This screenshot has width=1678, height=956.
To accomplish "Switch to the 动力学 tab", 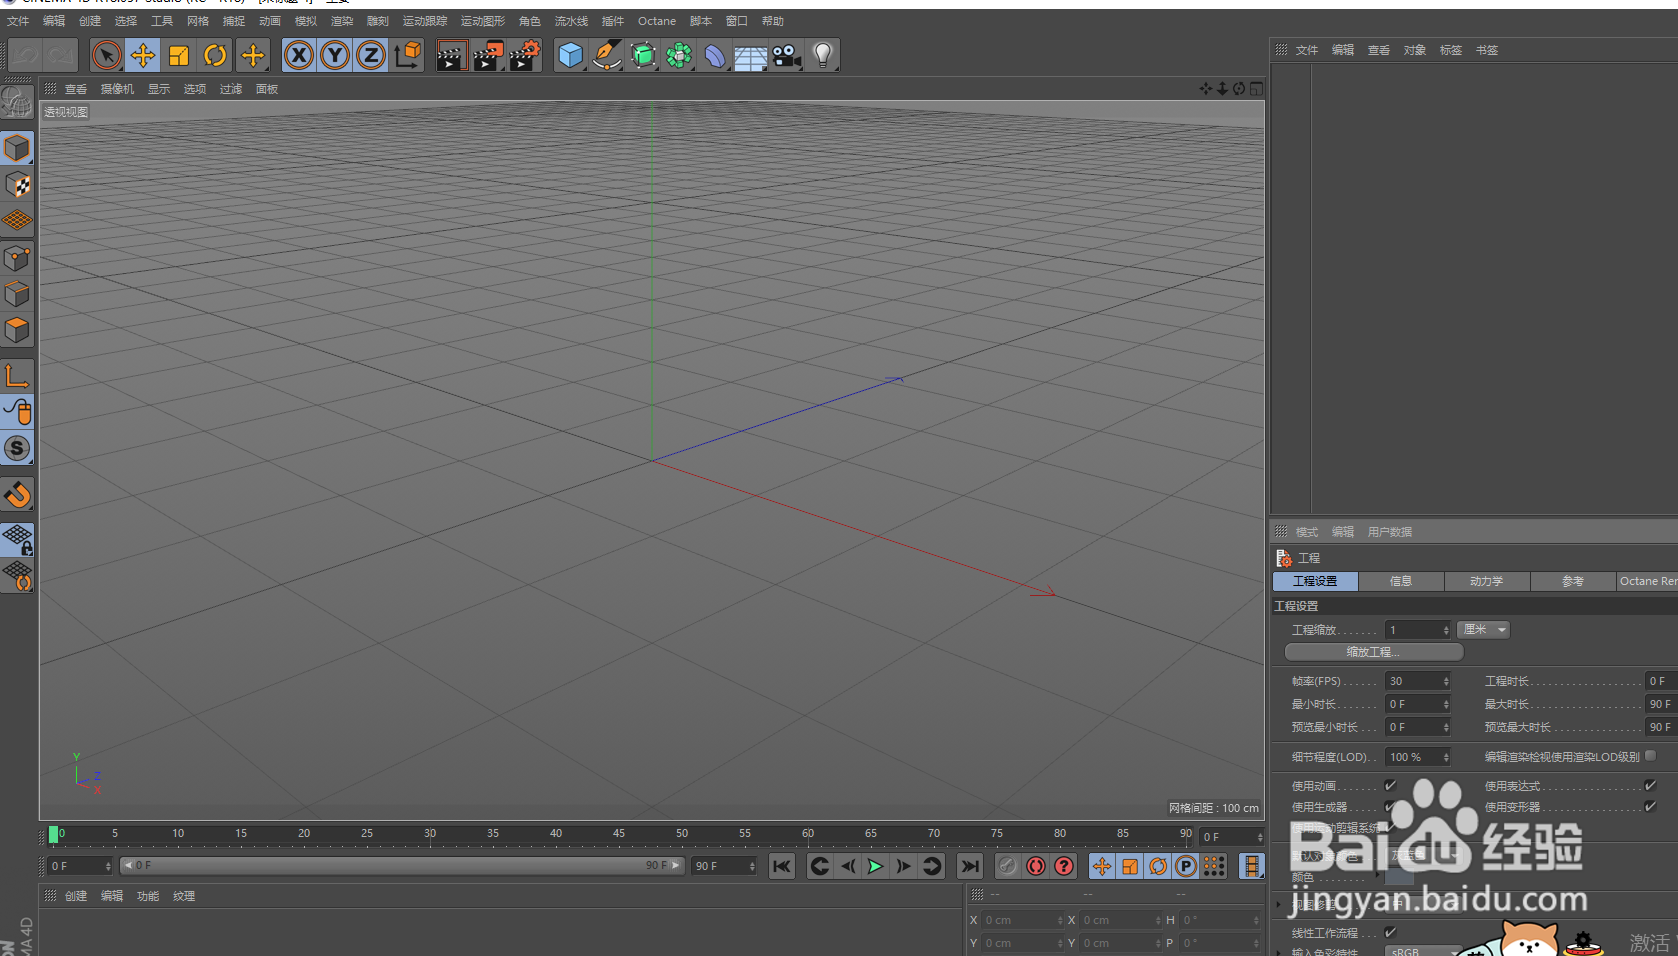I will [x=1486, y=581].
